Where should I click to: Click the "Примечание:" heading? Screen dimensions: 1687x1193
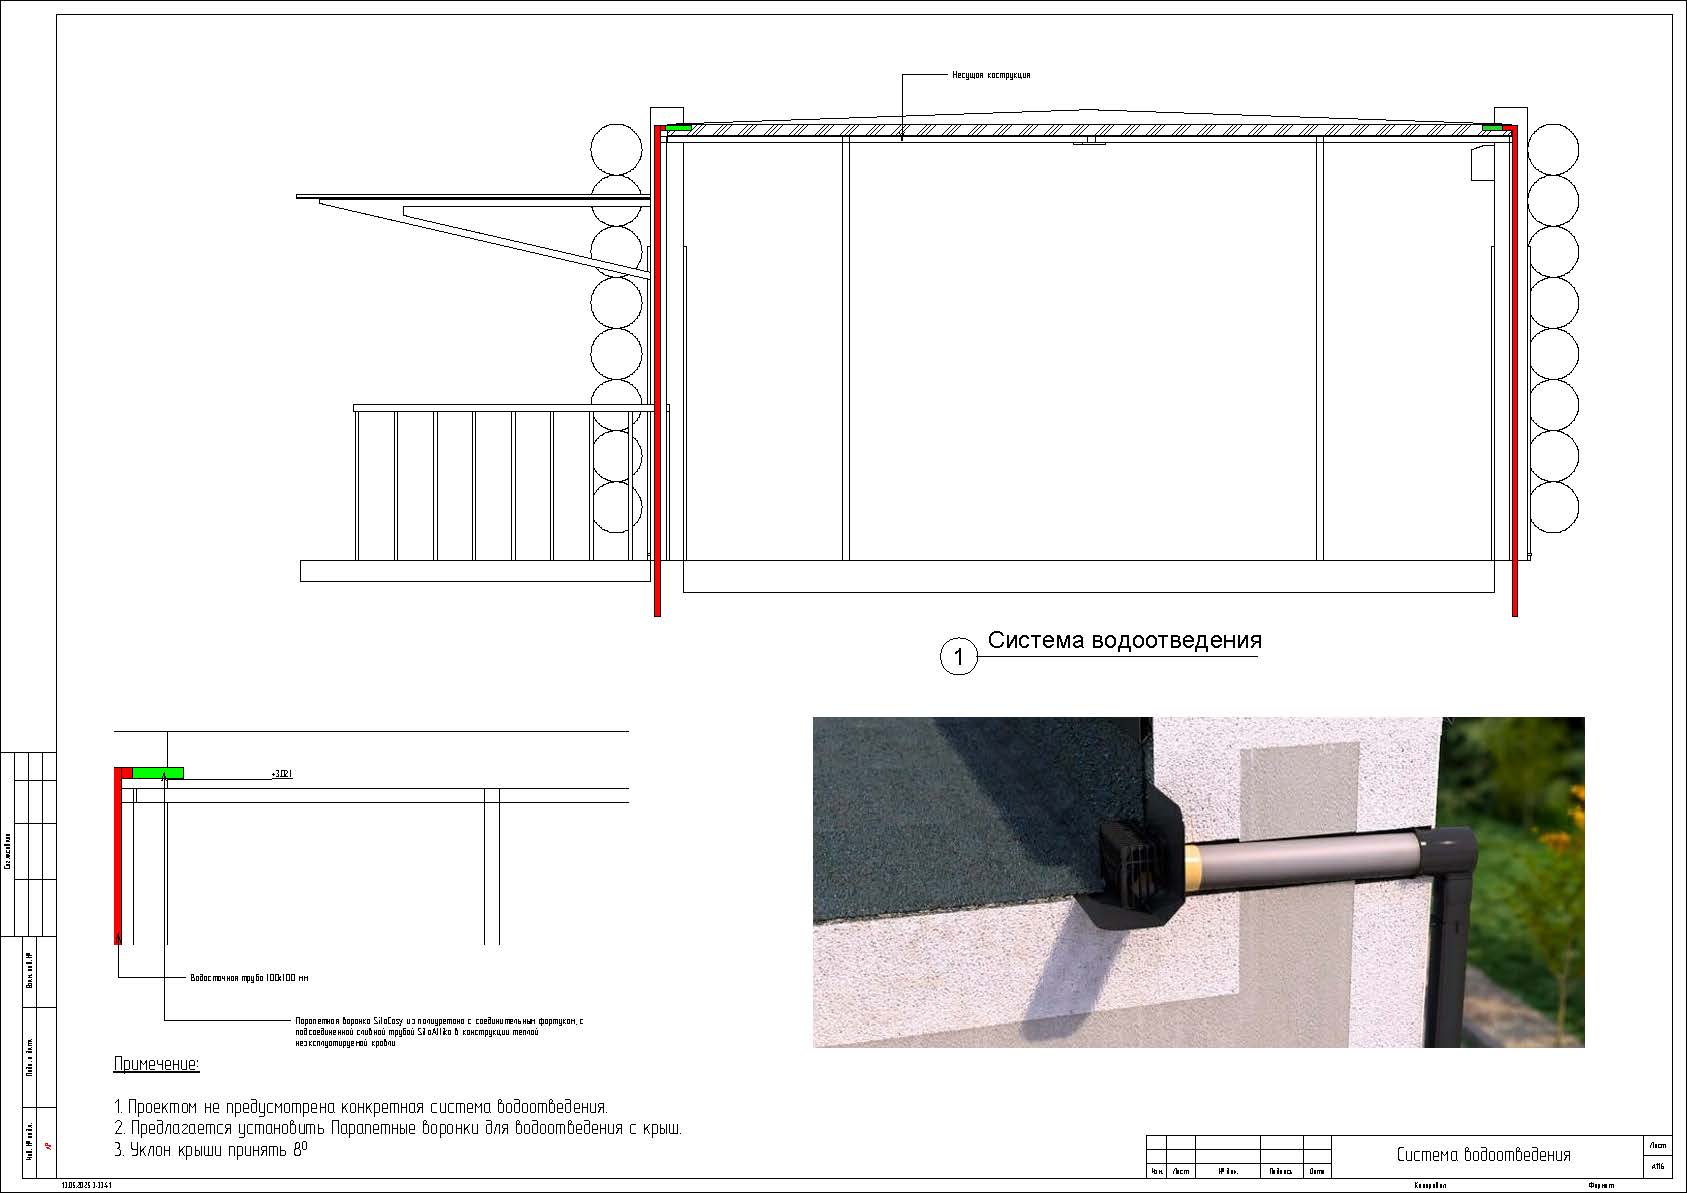tap(157, 1064)
